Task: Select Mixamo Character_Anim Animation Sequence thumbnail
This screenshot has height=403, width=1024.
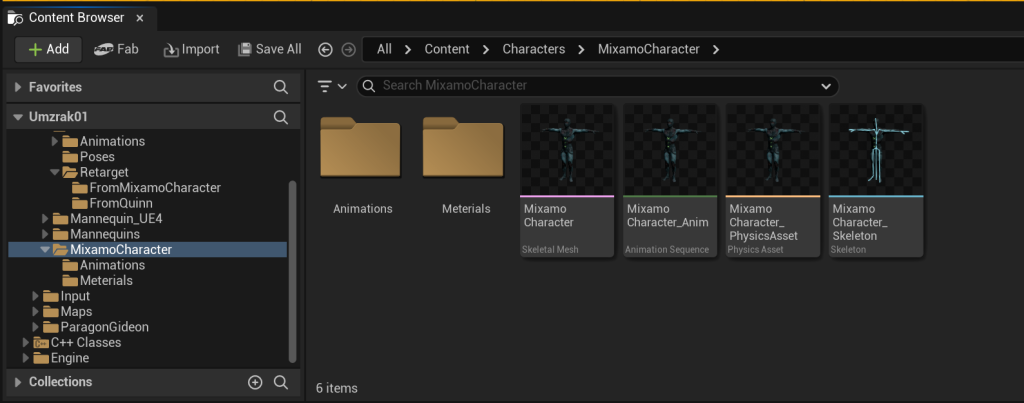Action: pyautogui.click(x=670, y=149)
